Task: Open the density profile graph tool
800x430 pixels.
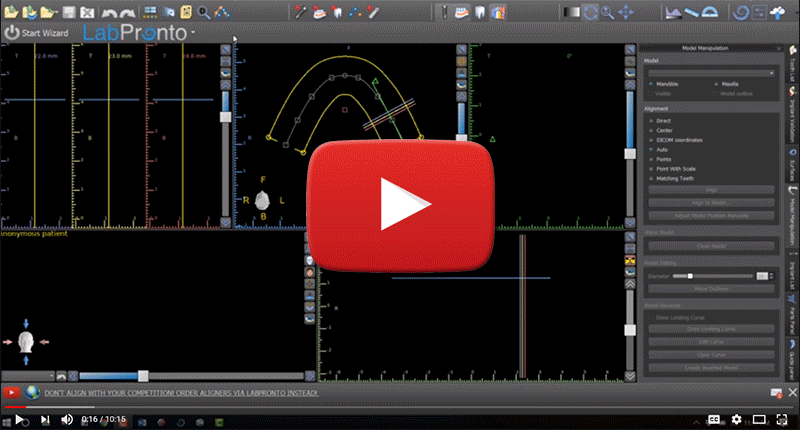Action: tap(673, 12)
